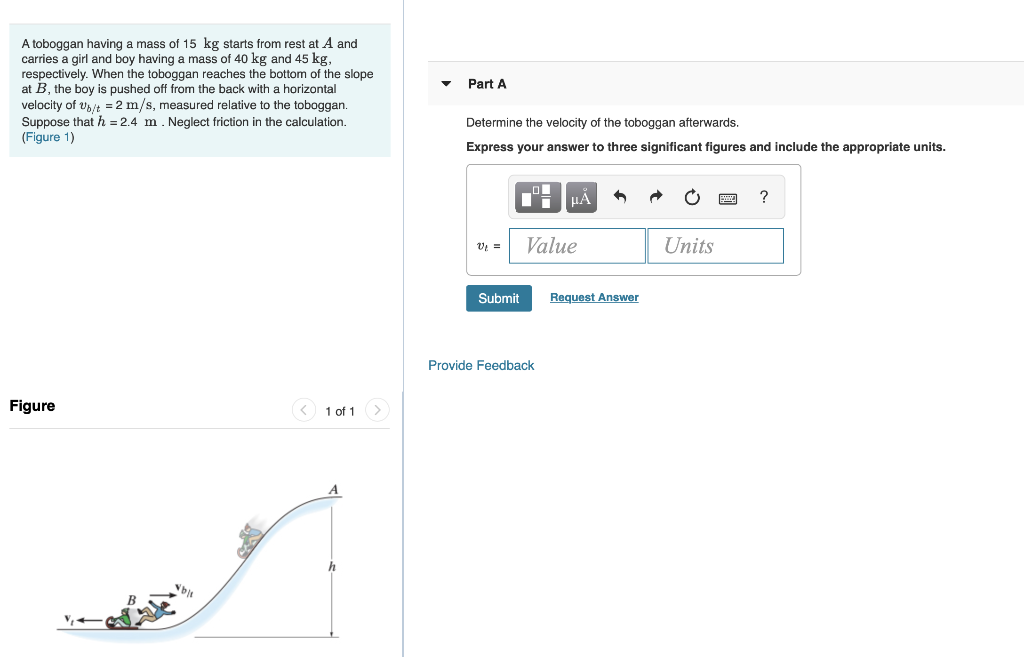Image resolution: width=1024 pixels, height=657 pixels.
Task: Click the help question mark icon
Action: point(763,197)
